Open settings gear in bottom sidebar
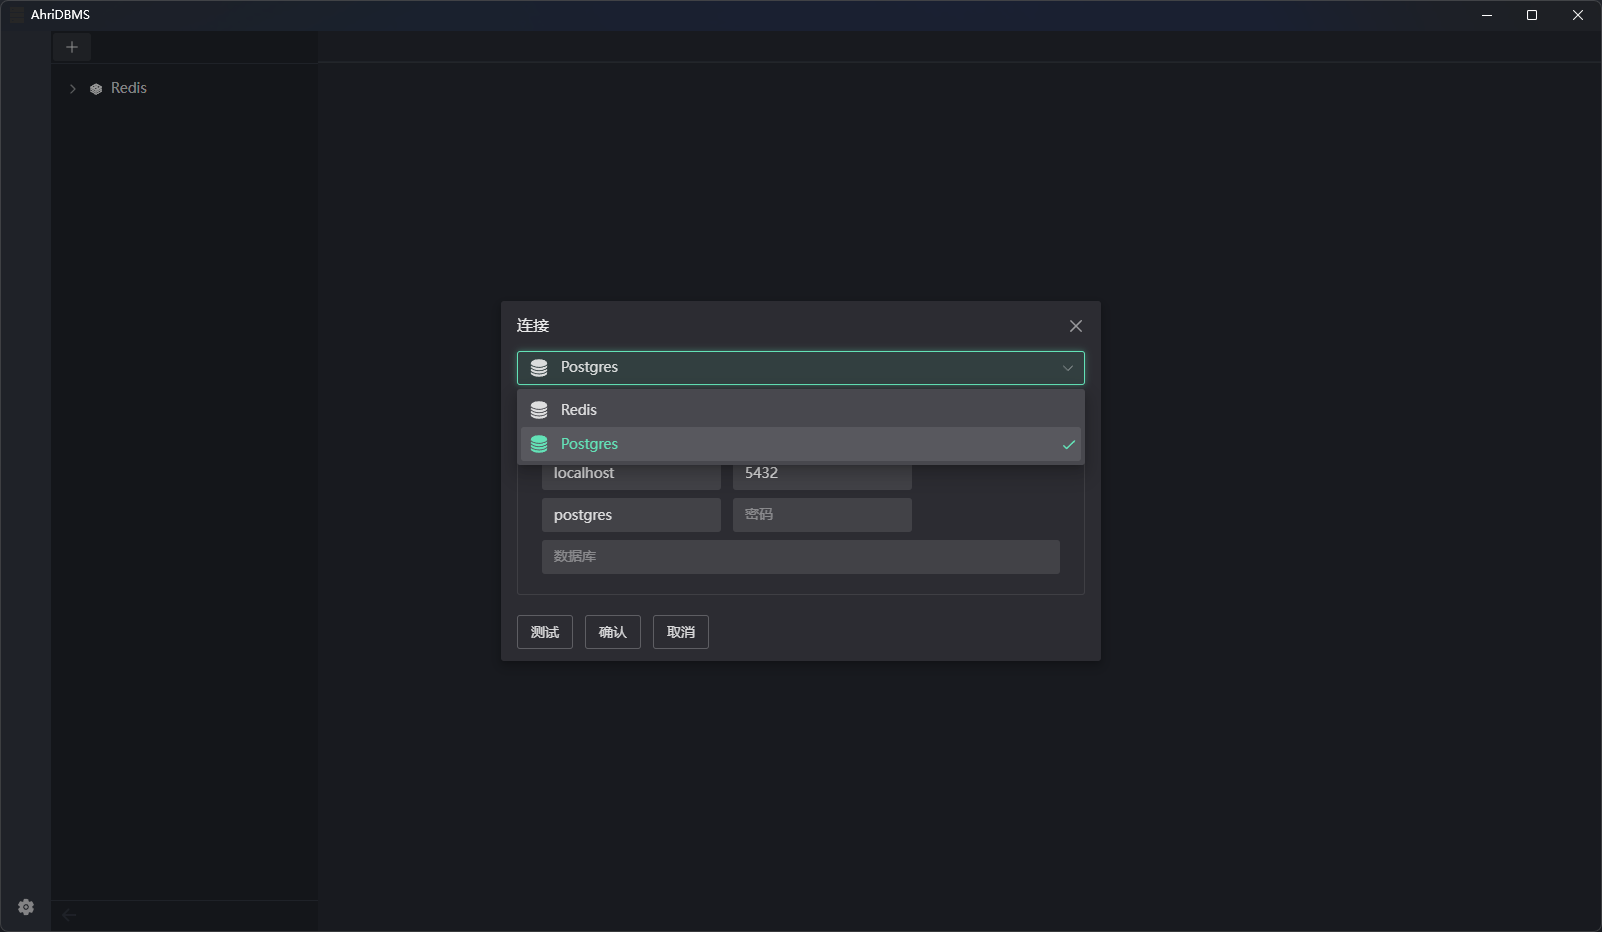The image size is (1602, 932). [26, 907]
